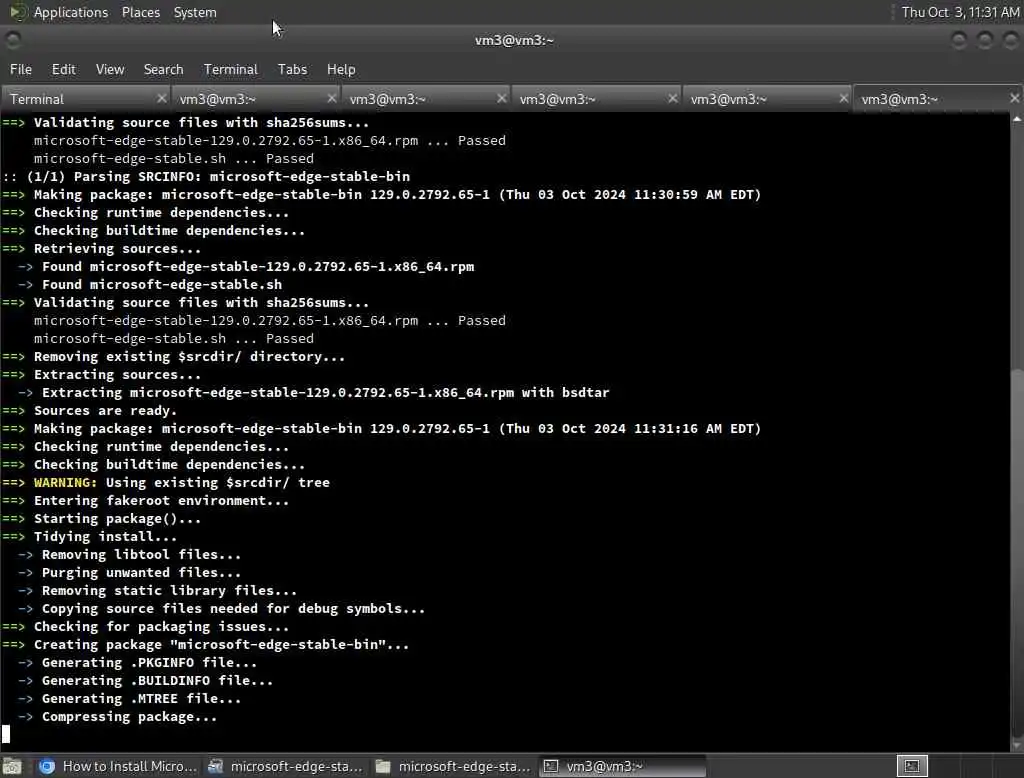
Task: Open the Terminal menu
Action: point(231,69)
